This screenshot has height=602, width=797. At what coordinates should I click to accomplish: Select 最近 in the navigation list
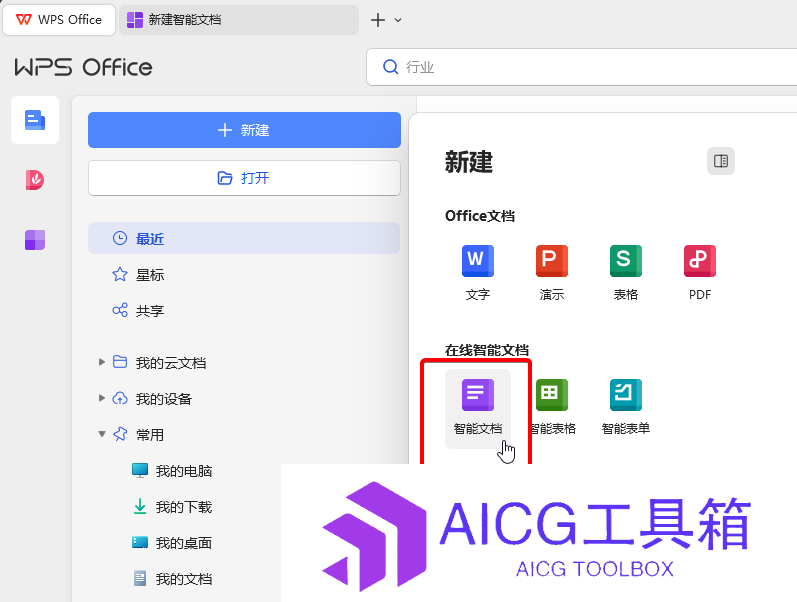[x=244, y=238]
